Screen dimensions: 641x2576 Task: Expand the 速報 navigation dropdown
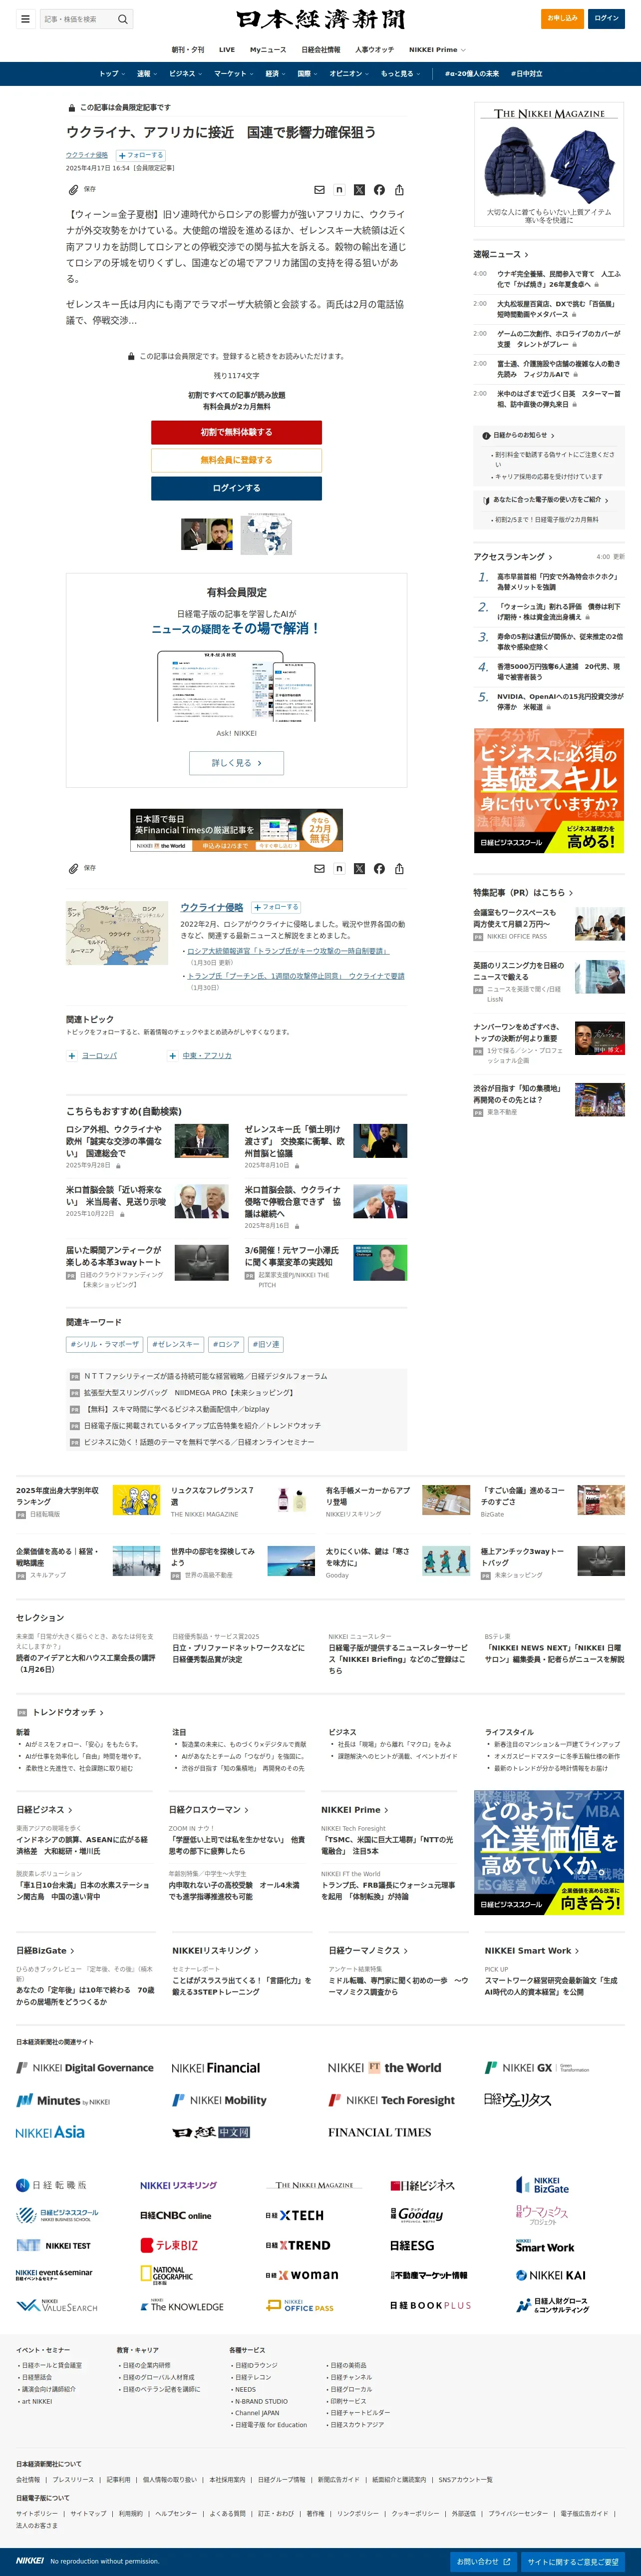(x=146, y=74)
